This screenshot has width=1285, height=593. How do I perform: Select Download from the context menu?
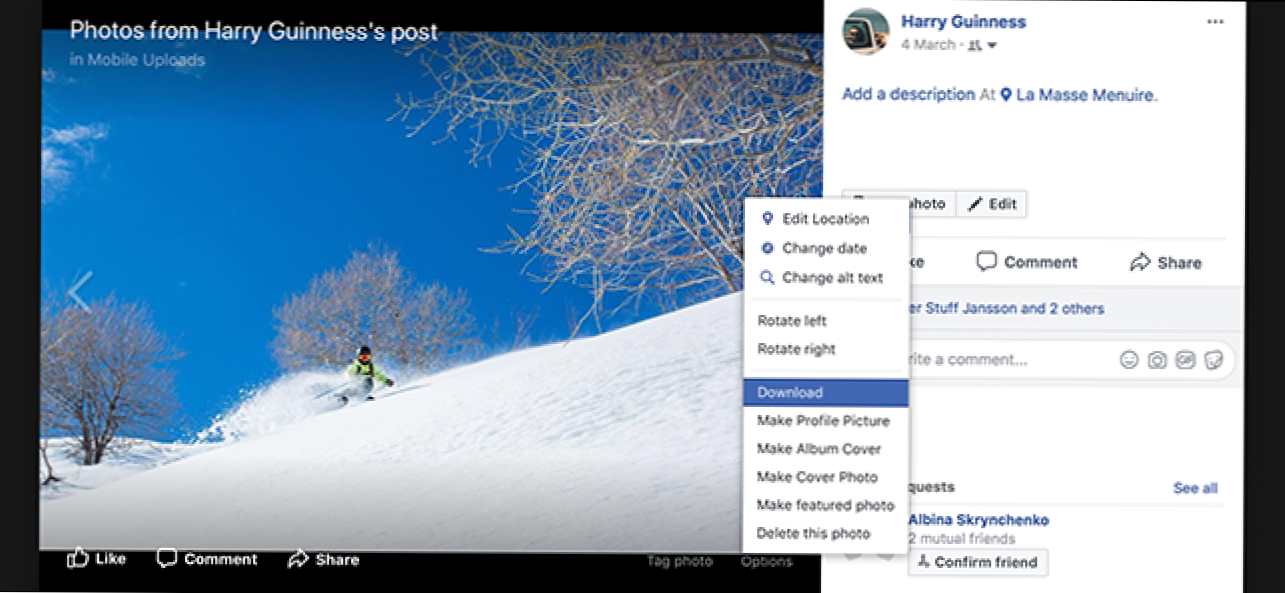(x=790, y=393)
